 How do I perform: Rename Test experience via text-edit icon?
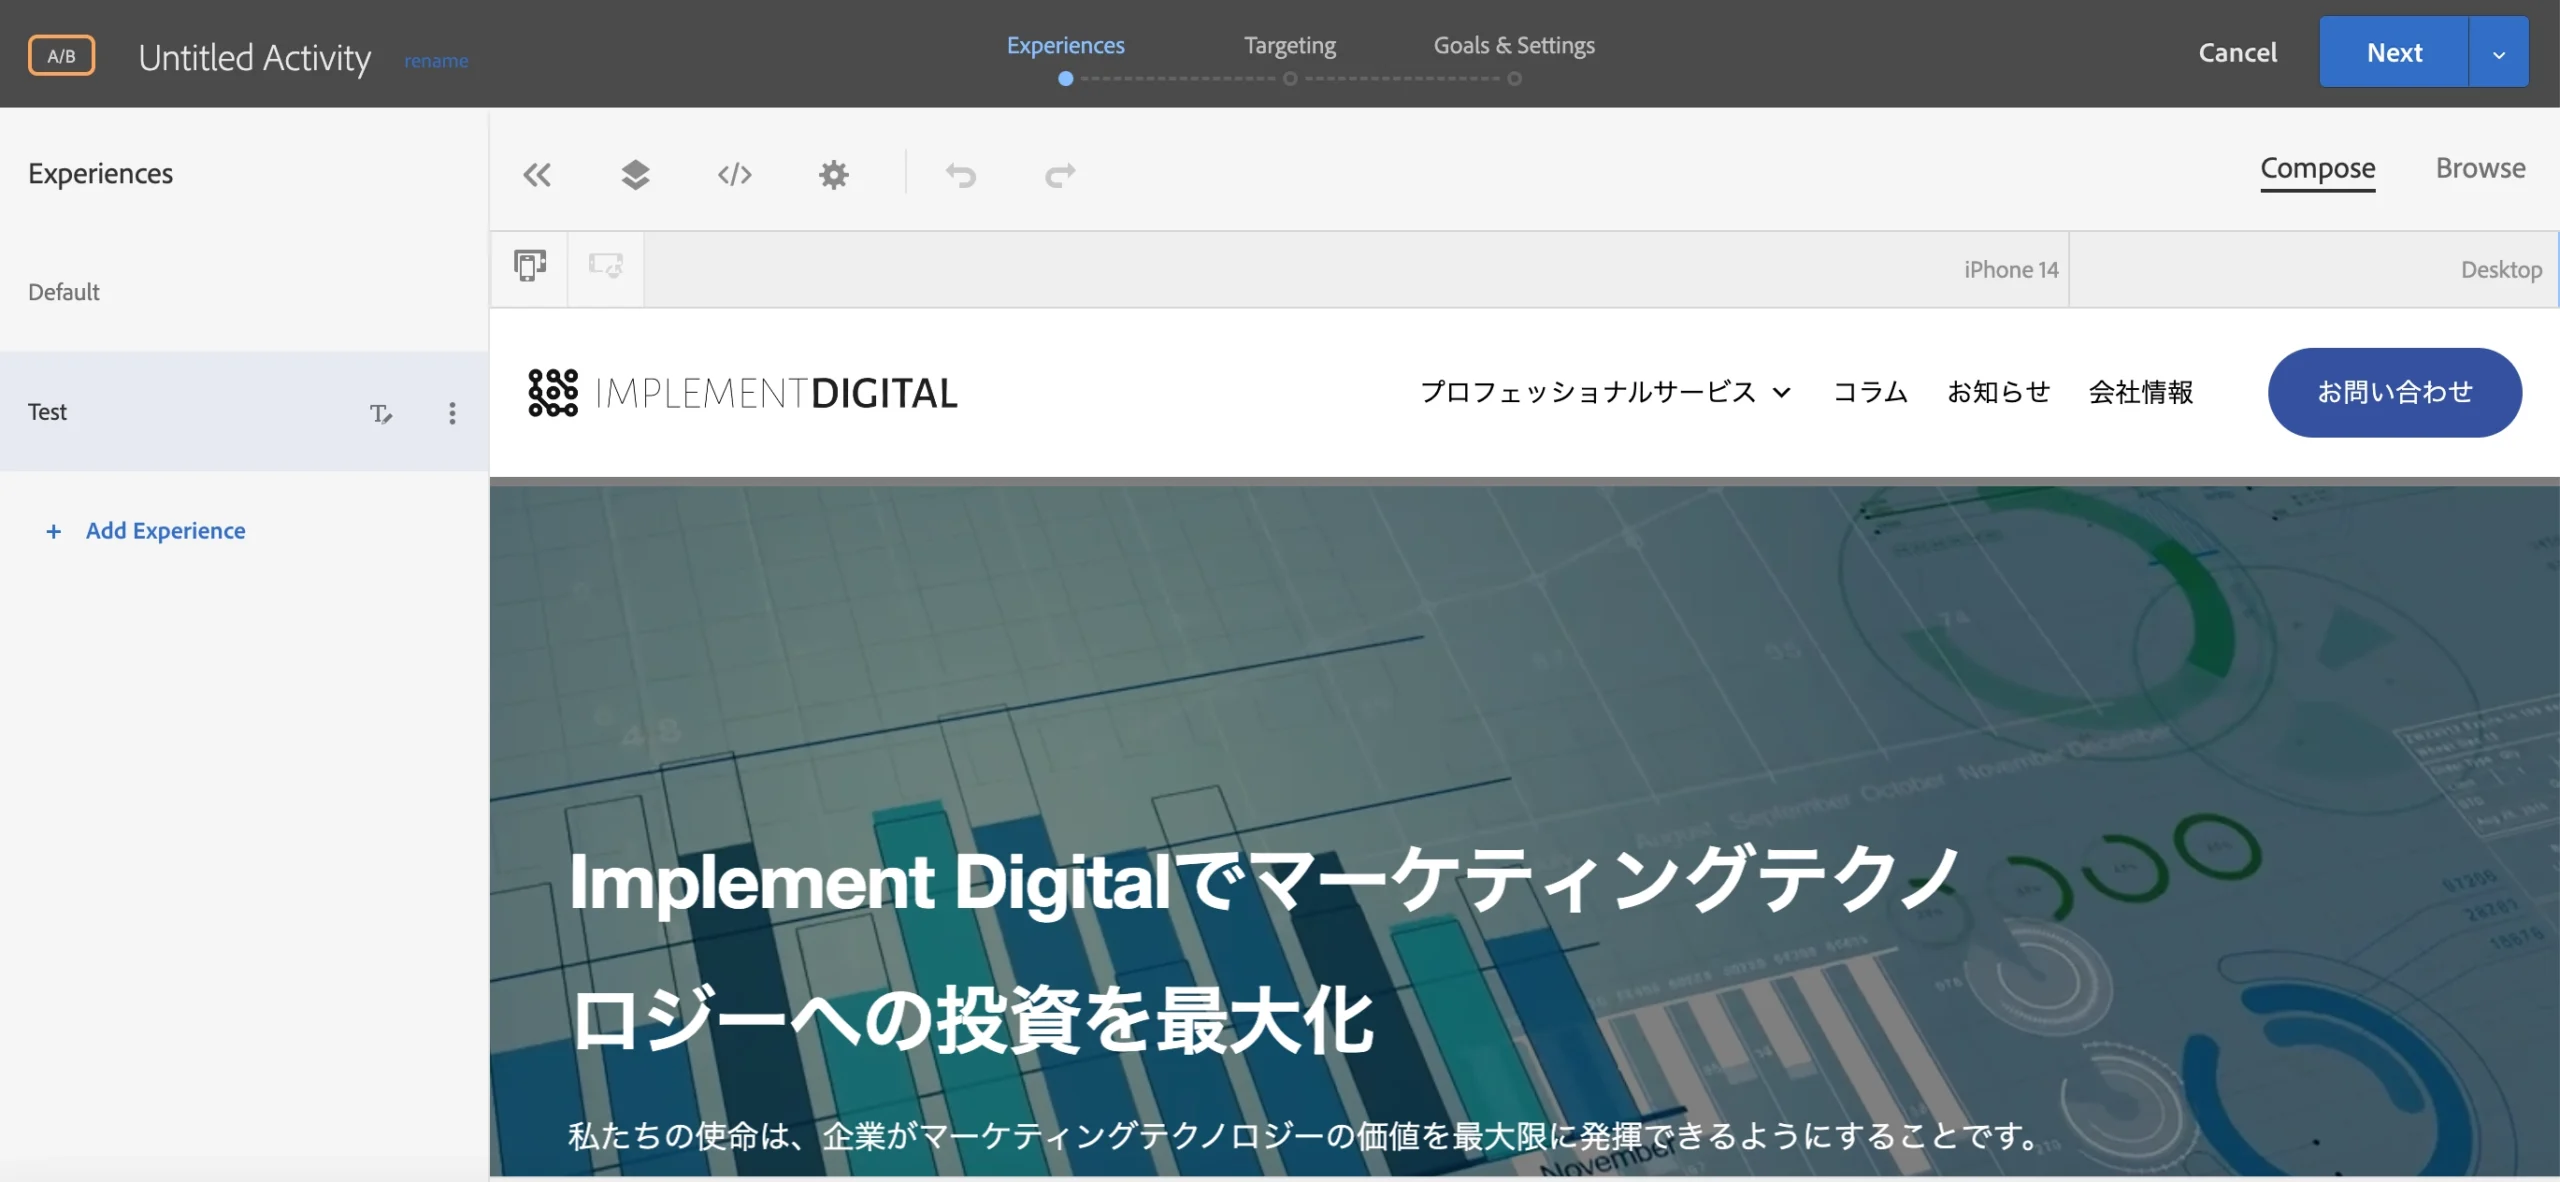pos(380,413)
